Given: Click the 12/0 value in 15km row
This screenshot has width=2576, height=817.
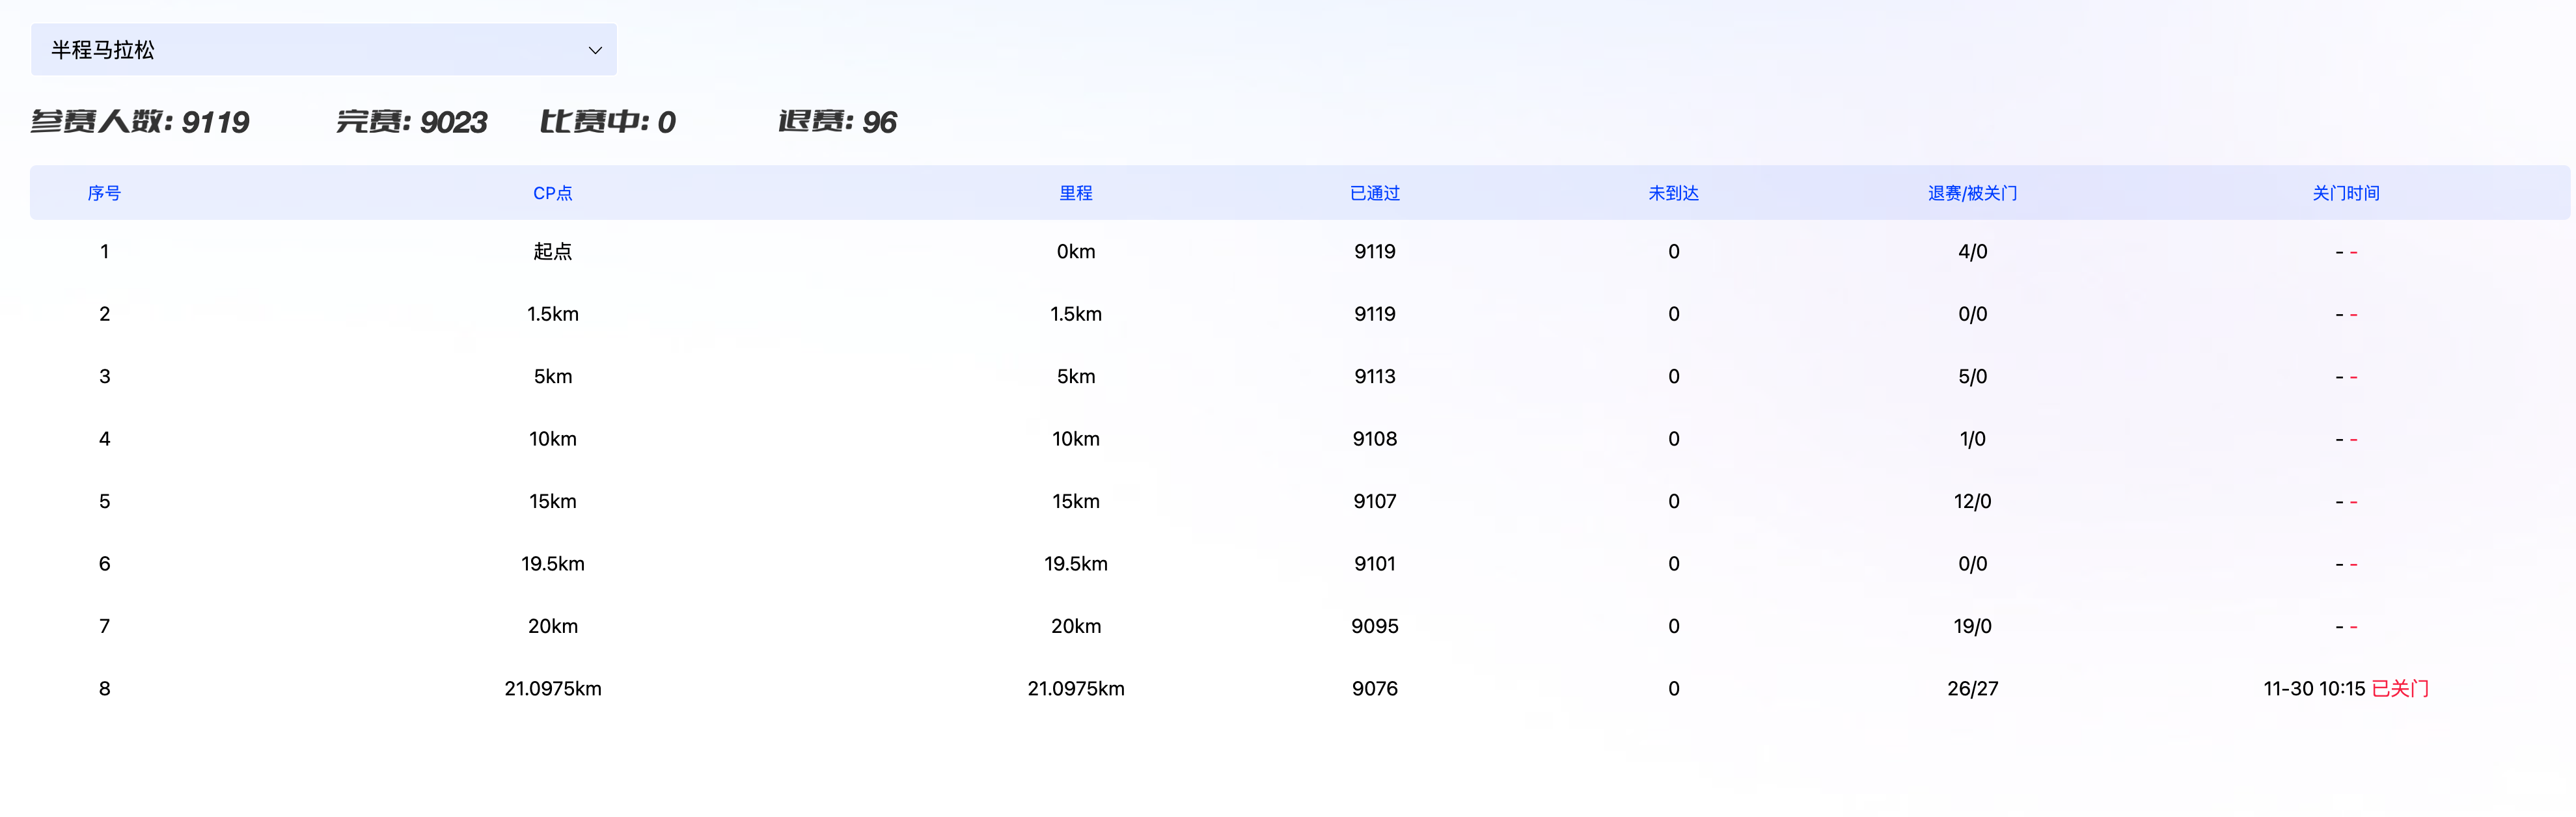Looking at the screenshot, I should (x=1972, y=501).
